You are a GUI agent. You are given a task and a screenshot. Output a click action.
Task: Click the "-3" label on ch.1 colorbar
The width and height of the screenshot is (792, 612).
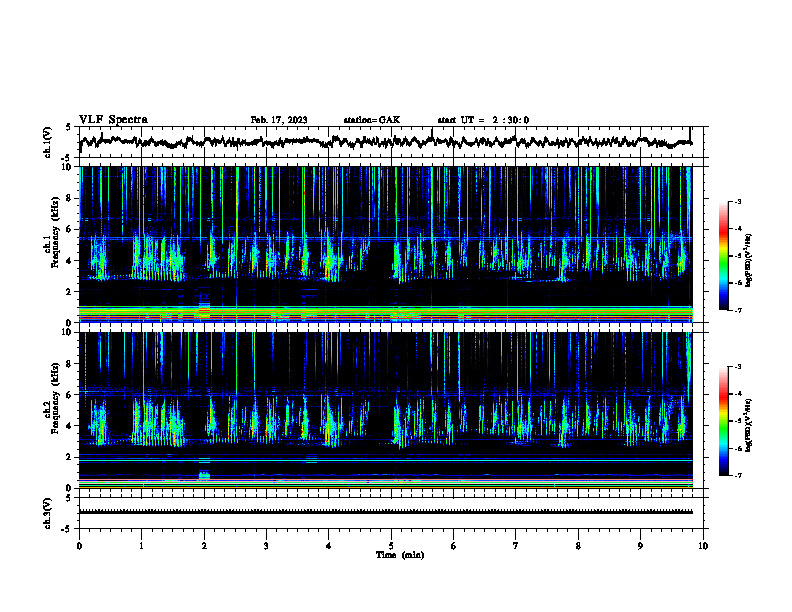[x=738, y=202]
